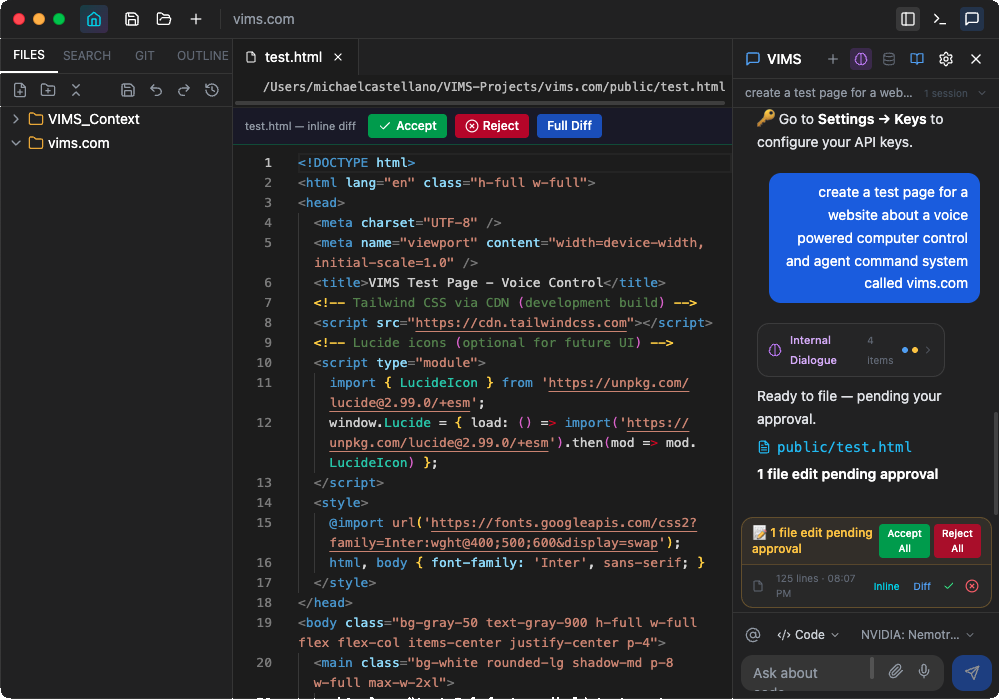The image size is (999, 700).
Task: Click the red macOS close window button
Action: coord(19,19)
